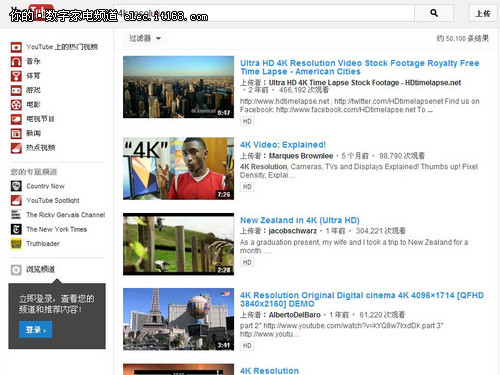Image resolution: width=500 pixels, height=375 pixels.
Task: Expand the filter dropdown above the results
Action: [145, 38]
